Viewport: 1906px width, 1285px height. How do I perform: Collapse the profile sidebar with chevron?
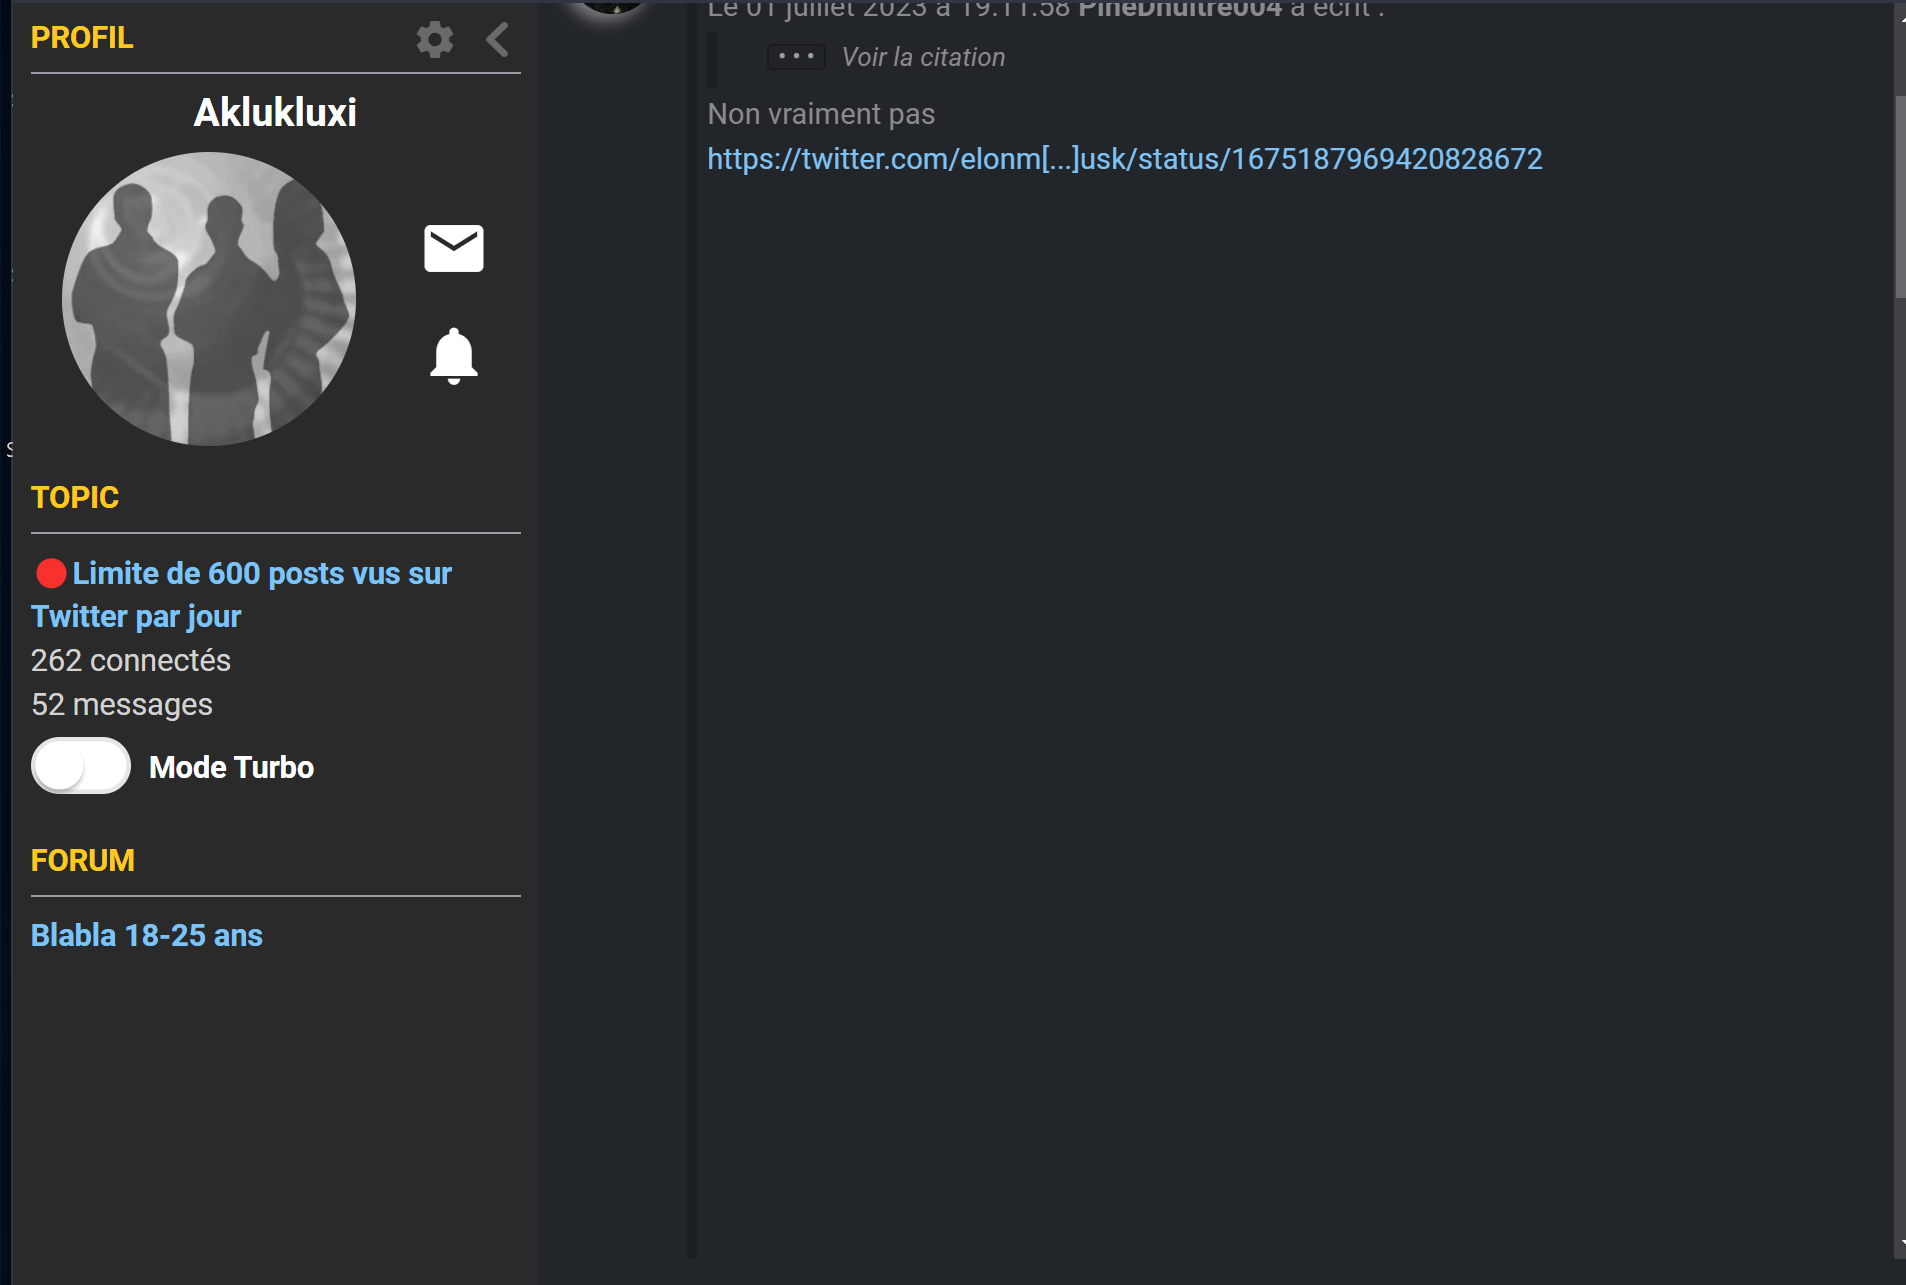498,40
